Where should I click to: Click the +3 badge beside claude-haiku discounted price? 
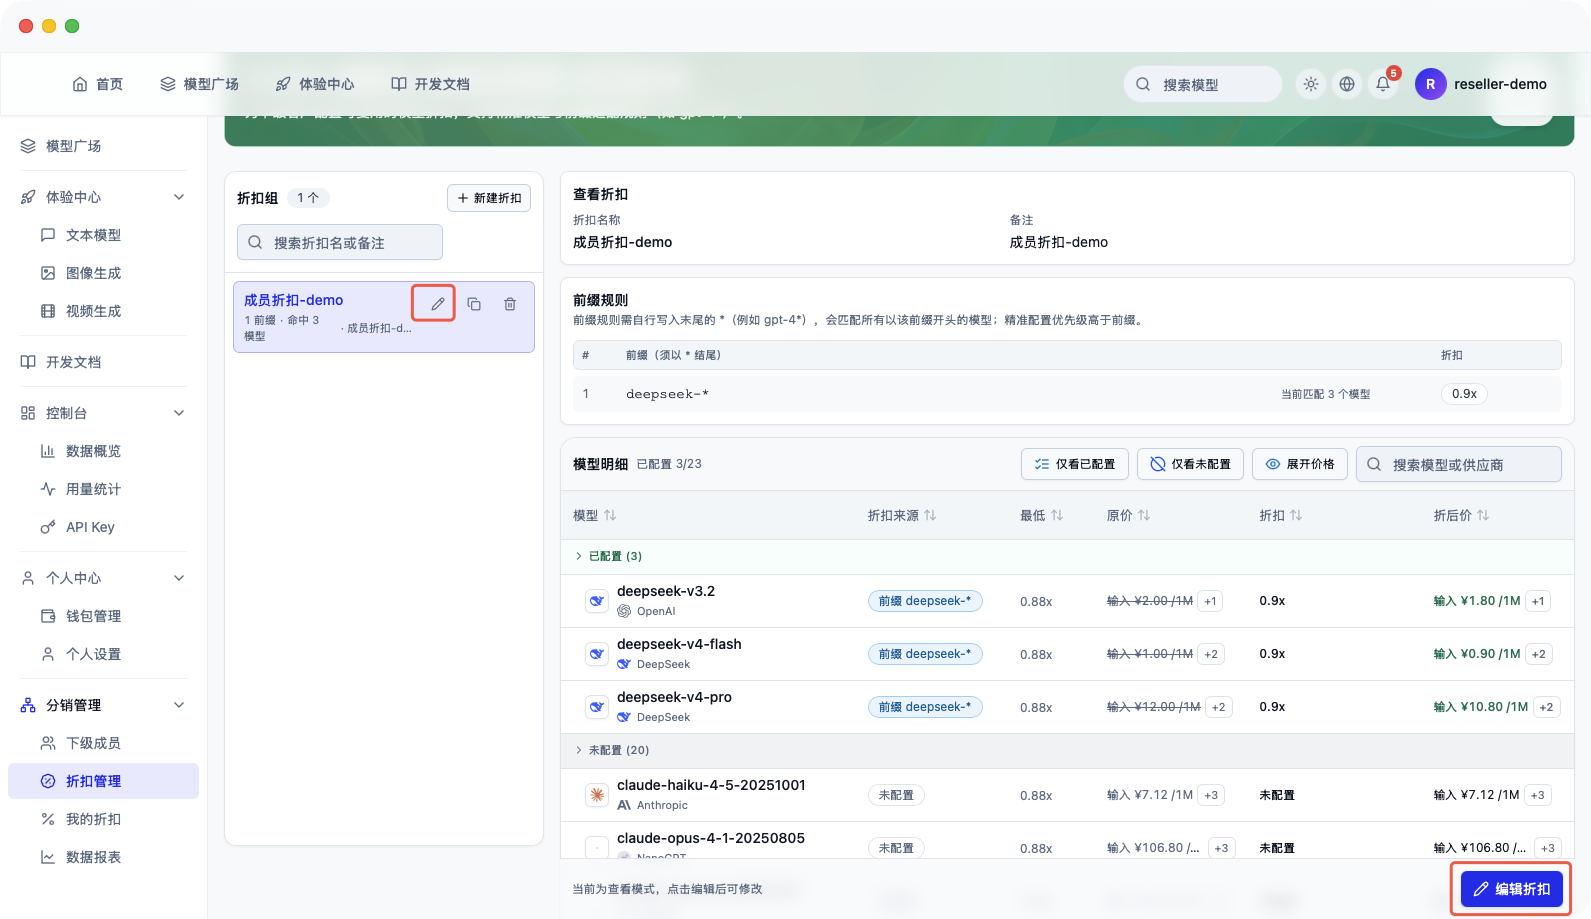point(1538,795)
